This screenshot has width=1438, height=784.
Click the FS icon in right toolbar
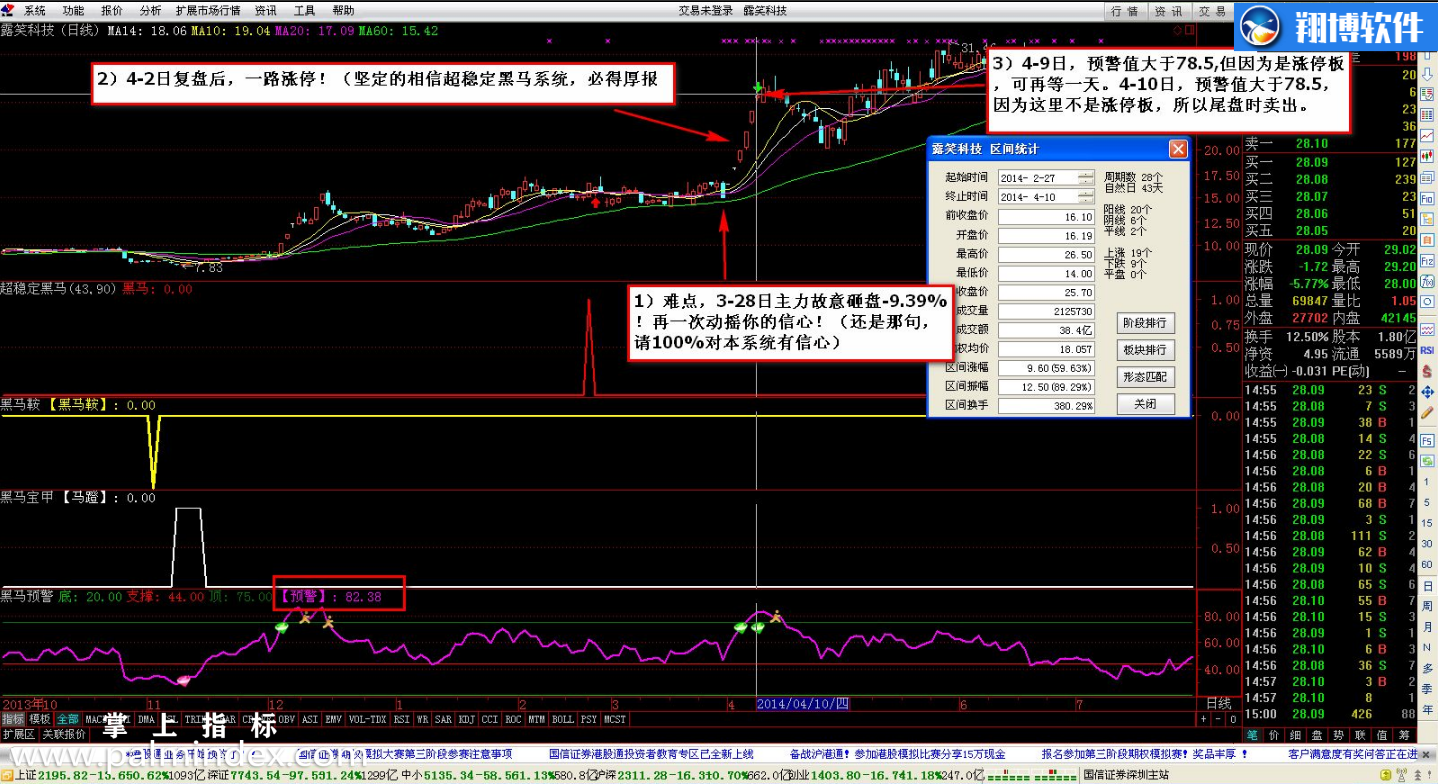(1427, 441)
